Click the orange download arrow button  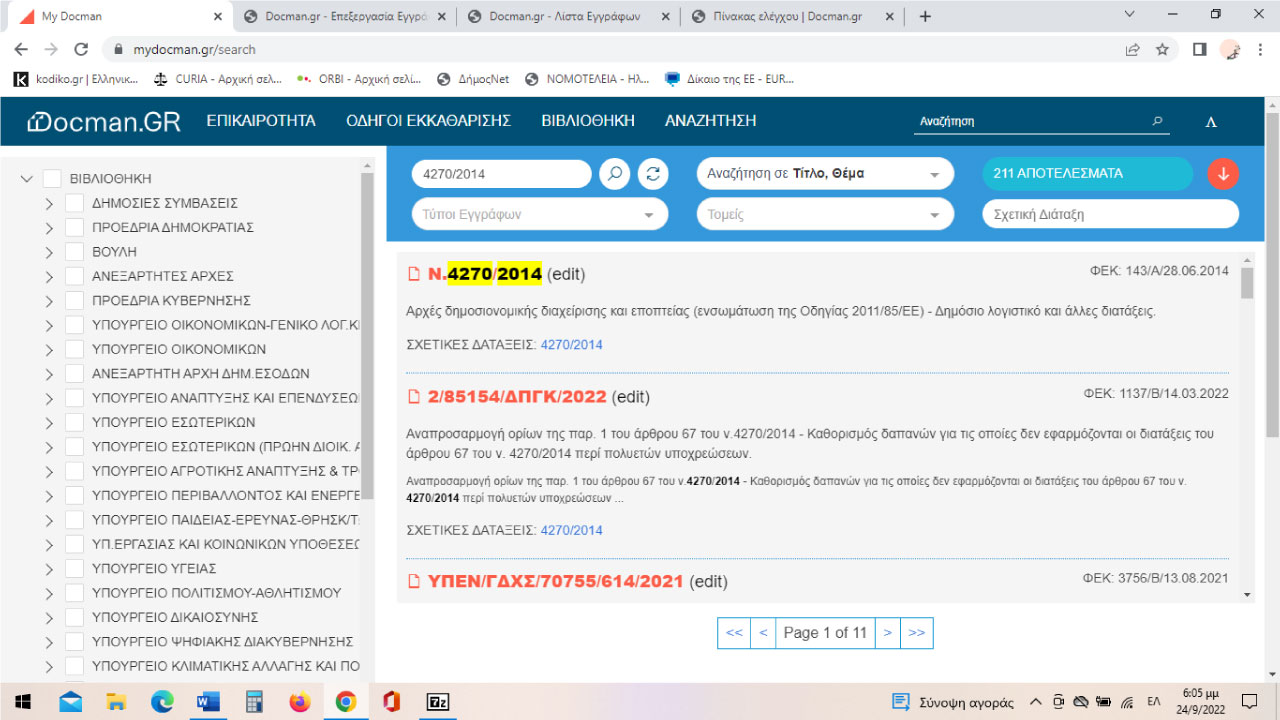[x=1222, y=174]
